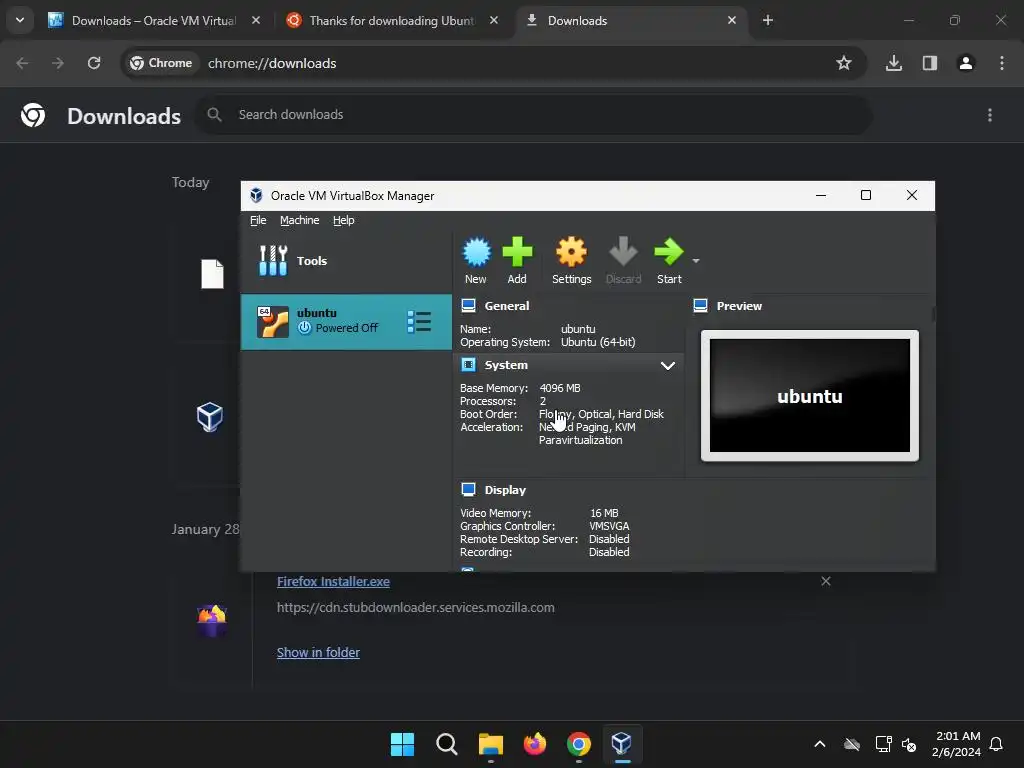The image size is (1024, 768).
Task: Click the network tray icon
Action: pos(884,744)
